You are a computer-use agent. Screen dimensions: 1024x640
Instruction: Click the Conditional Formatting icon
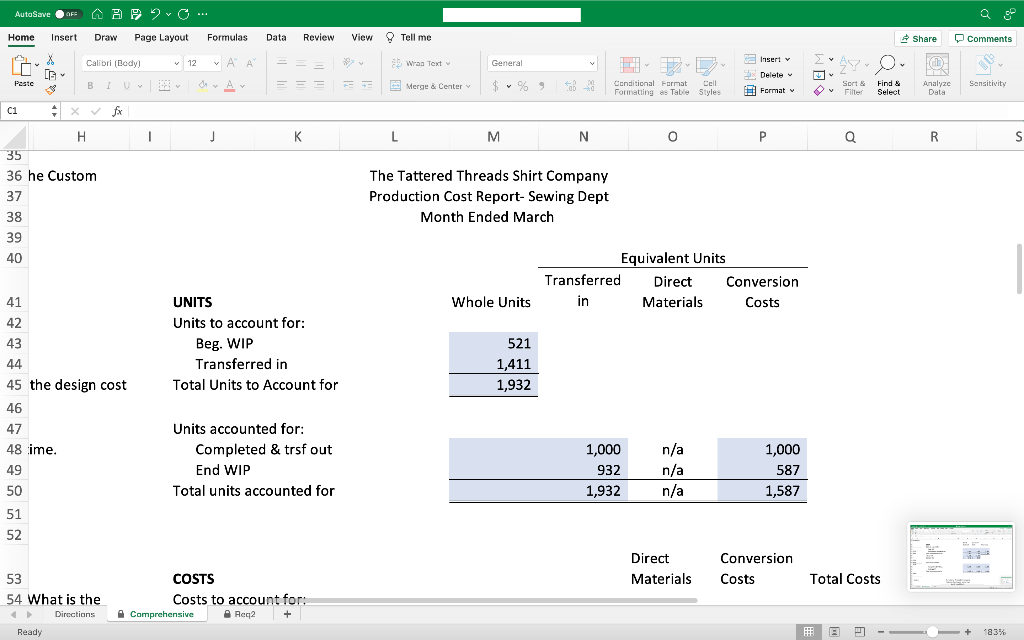(x=632, y=72)
